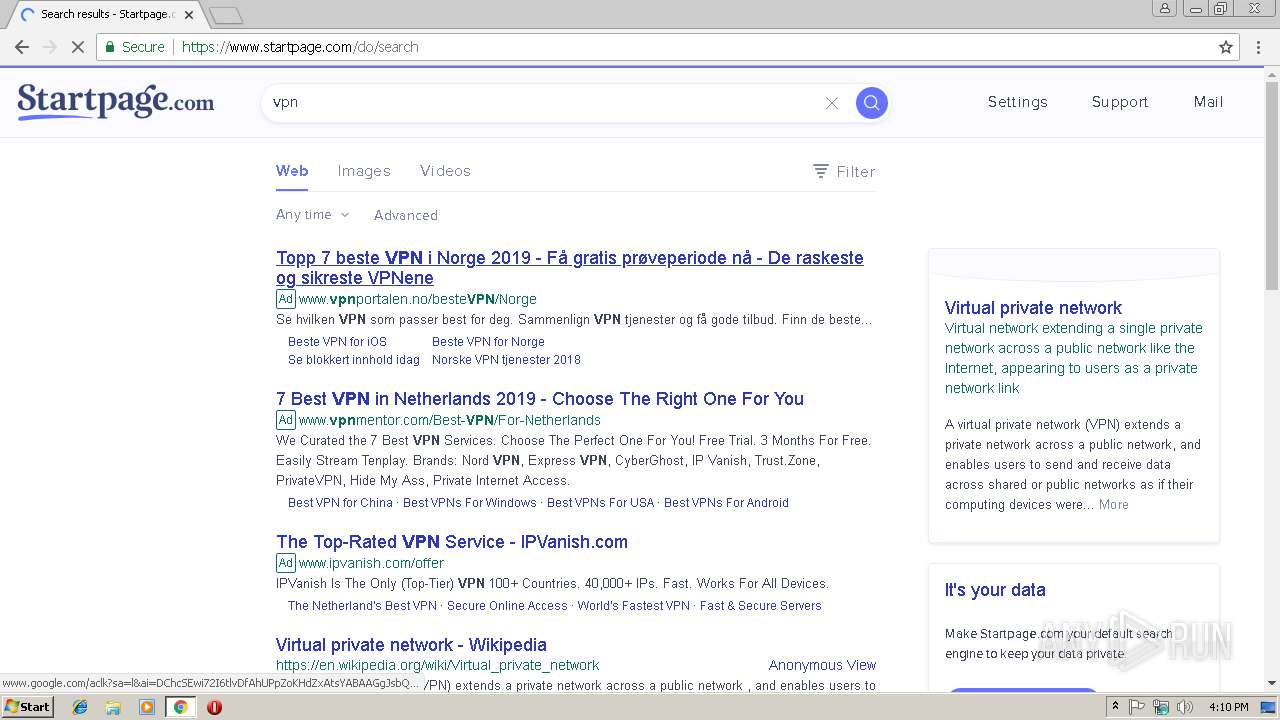Click the Best VPNs For Windows sitelink
The height and width of the screenshot is (720, 1280).
470,503
